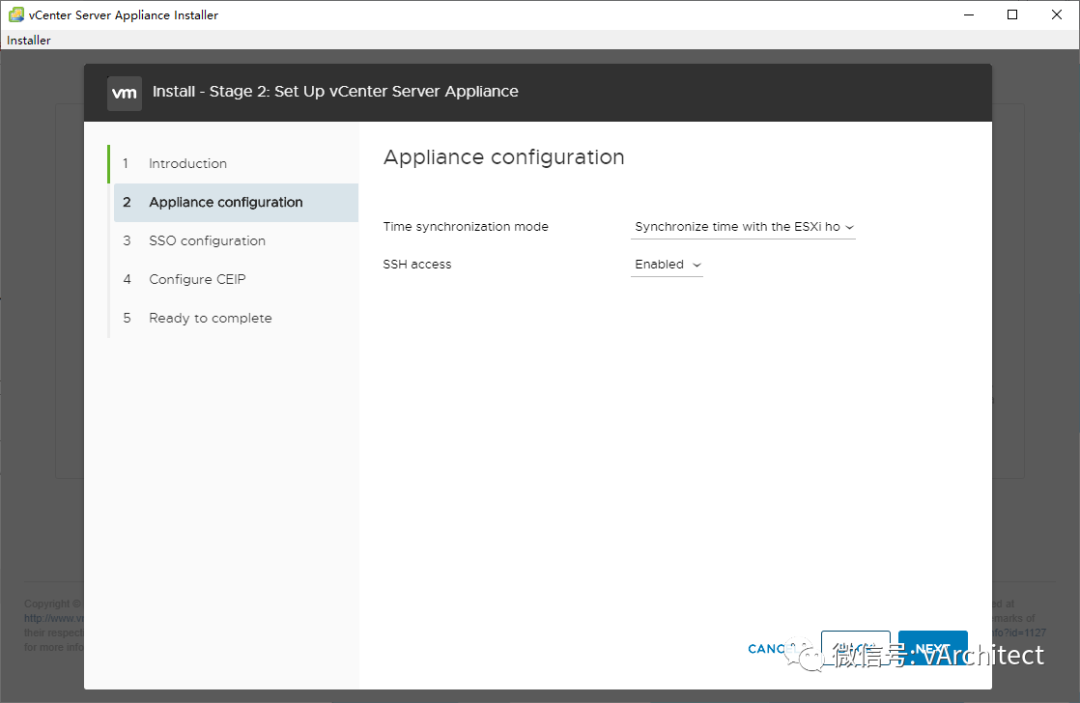Viewport: 1080px width, 703px height.
Task: Minimize the installer window
Action: (x=968, y=15)
